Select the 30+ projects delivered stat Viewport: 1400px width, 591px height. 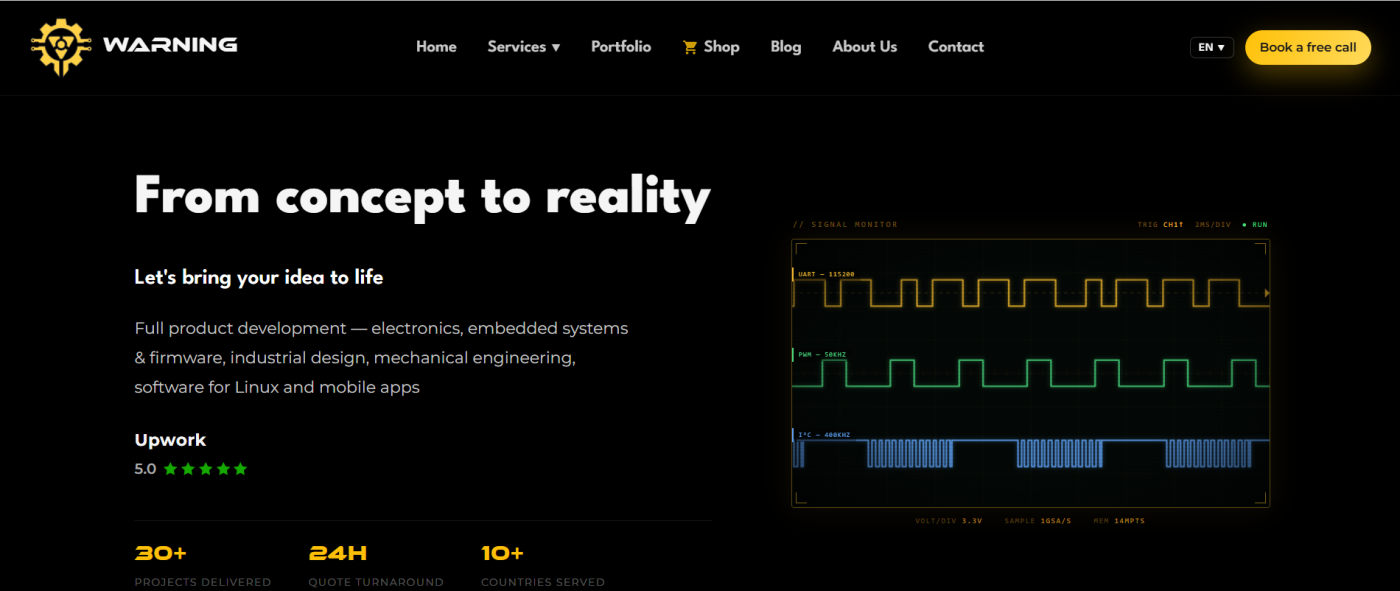click(203, 565)
